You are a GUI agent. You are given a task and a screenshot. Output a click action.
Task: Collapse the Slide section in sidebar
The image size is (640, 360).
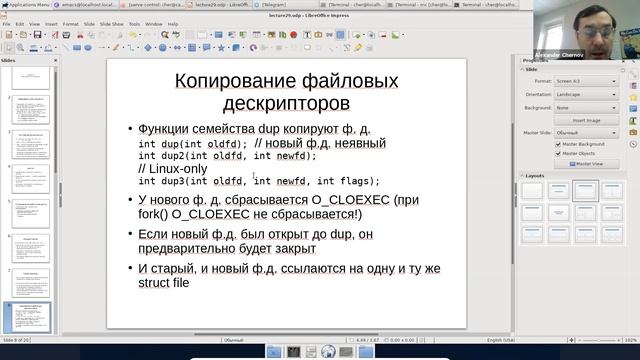tap(522, 69)
